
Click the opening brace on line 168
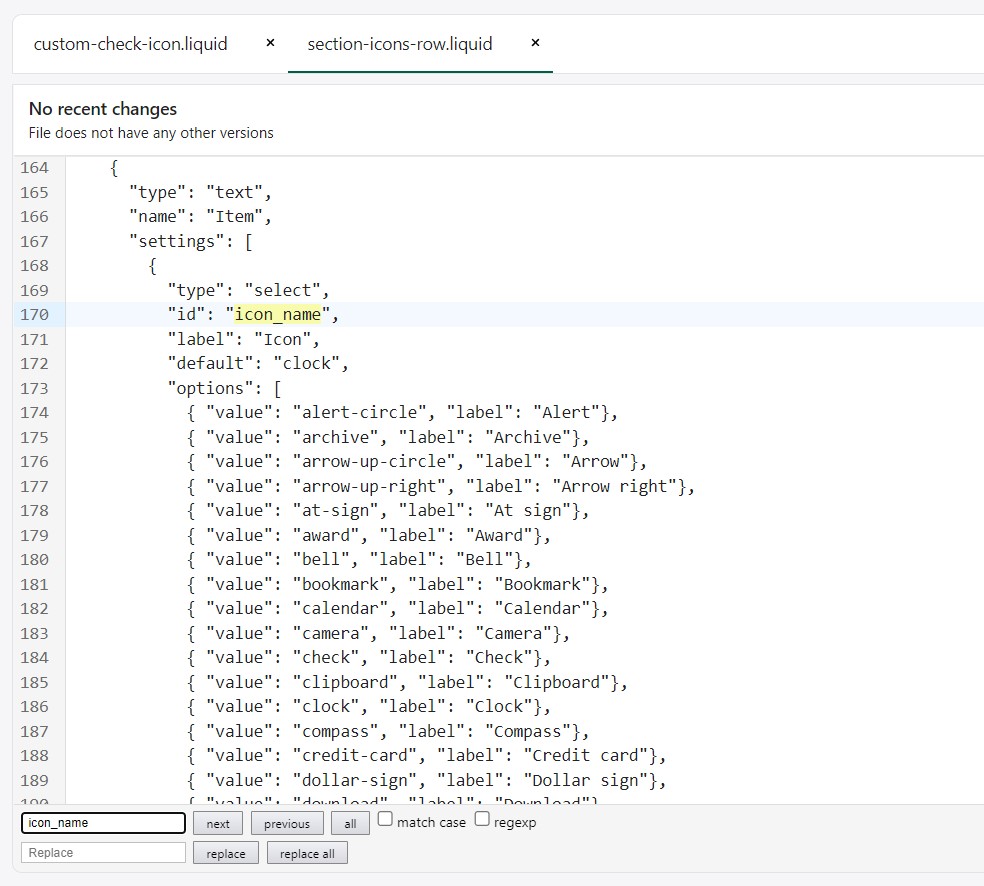[x=152, y=265]
